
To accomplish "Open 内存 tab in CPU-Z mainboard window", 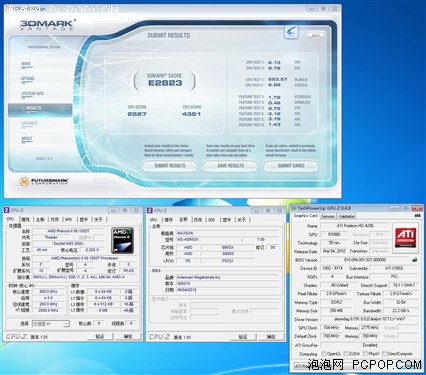I will tap(198, 219).
